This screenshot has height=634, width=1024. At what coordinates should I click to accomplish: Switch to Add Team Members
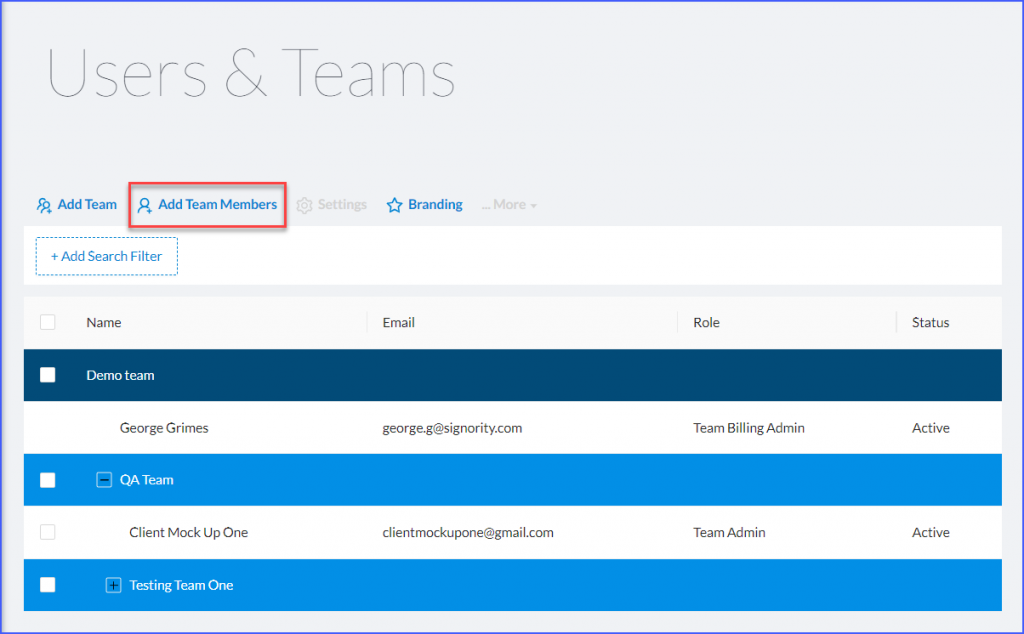coord(216,204)
